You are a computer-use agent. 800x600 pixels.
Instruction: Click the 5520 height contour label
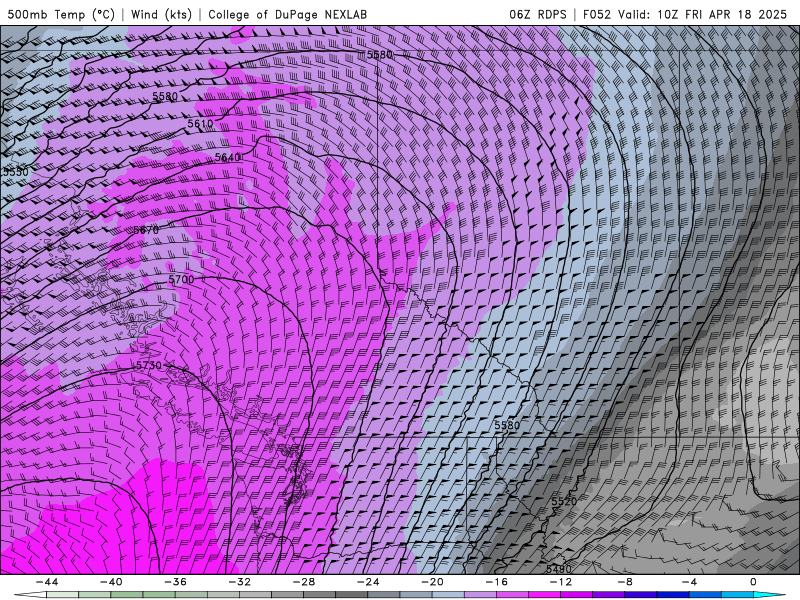tap(564, 502)
